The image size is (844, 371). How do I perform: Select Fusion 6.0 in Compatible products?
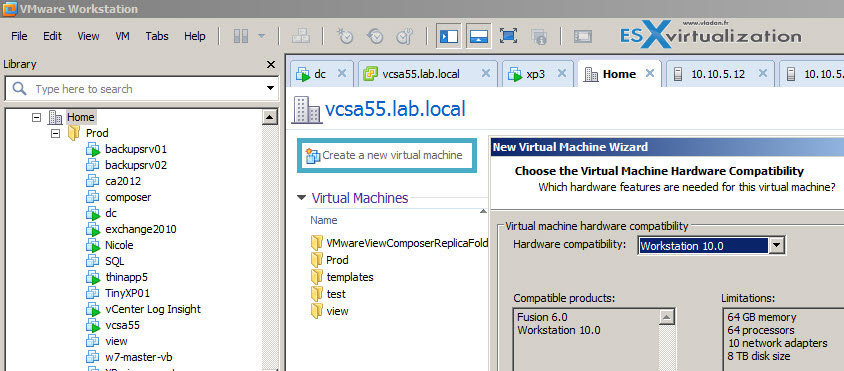coord(542,317)
